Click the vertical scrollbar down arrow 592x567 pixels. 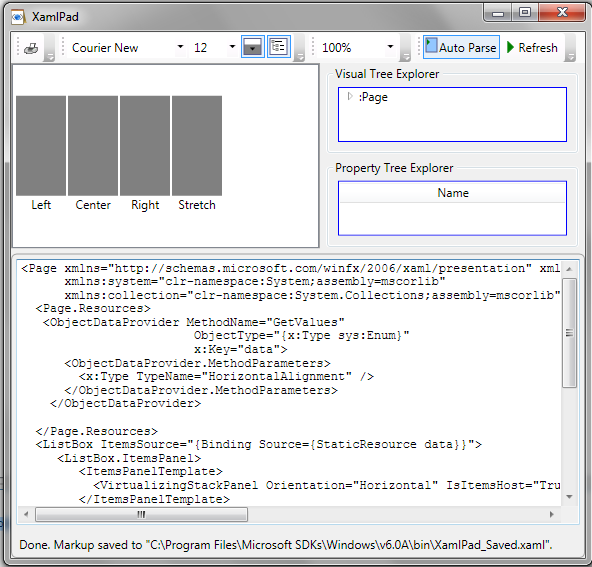coord(569,496)
